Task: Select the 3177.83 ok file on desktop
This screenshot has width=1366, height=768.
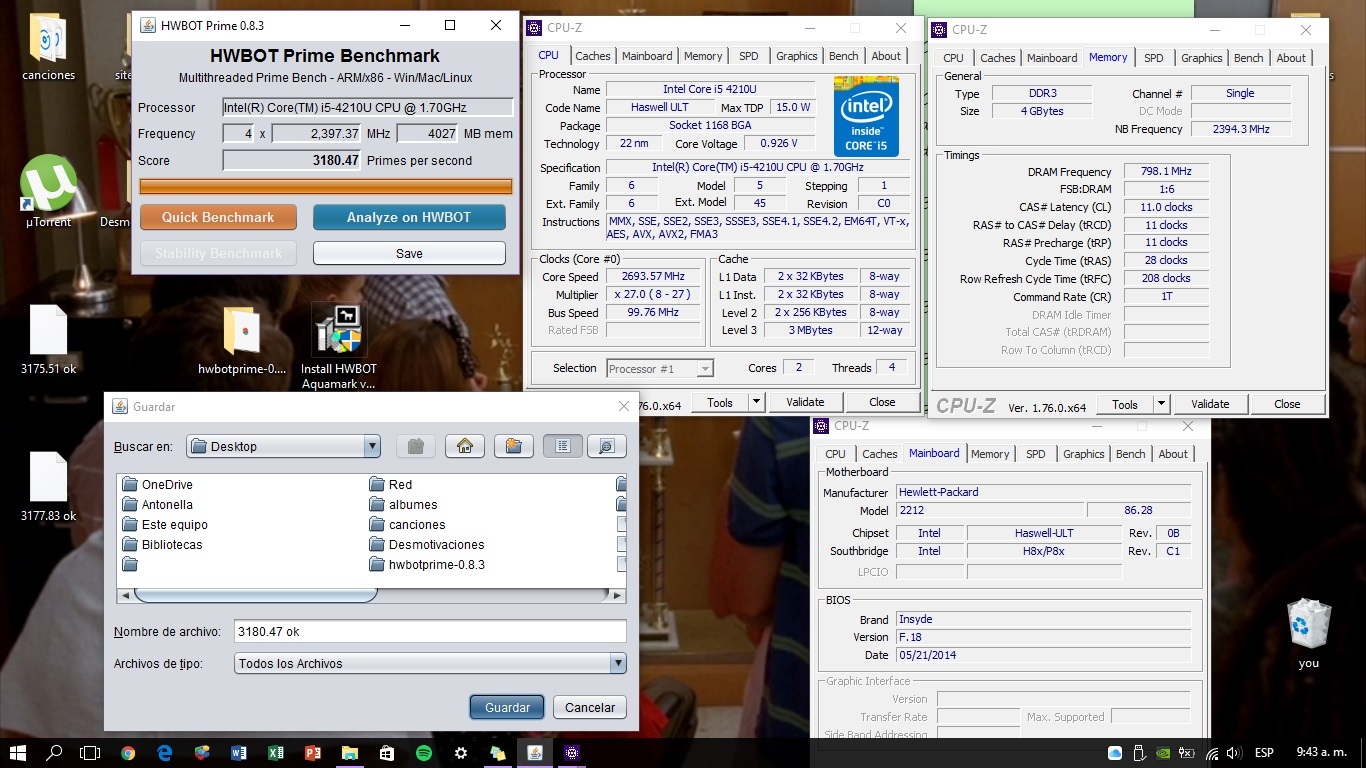Action: (x=48, y=487)
